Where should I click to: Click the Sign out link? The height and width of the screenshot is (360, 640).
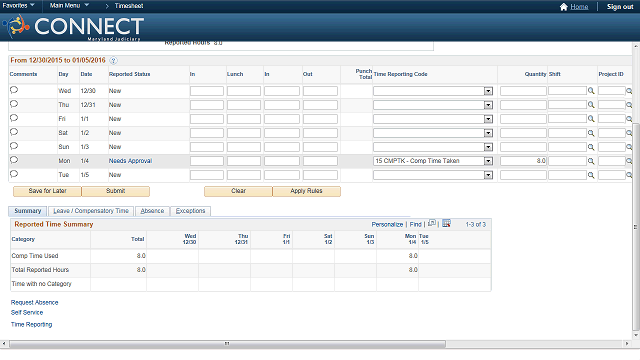620,7
